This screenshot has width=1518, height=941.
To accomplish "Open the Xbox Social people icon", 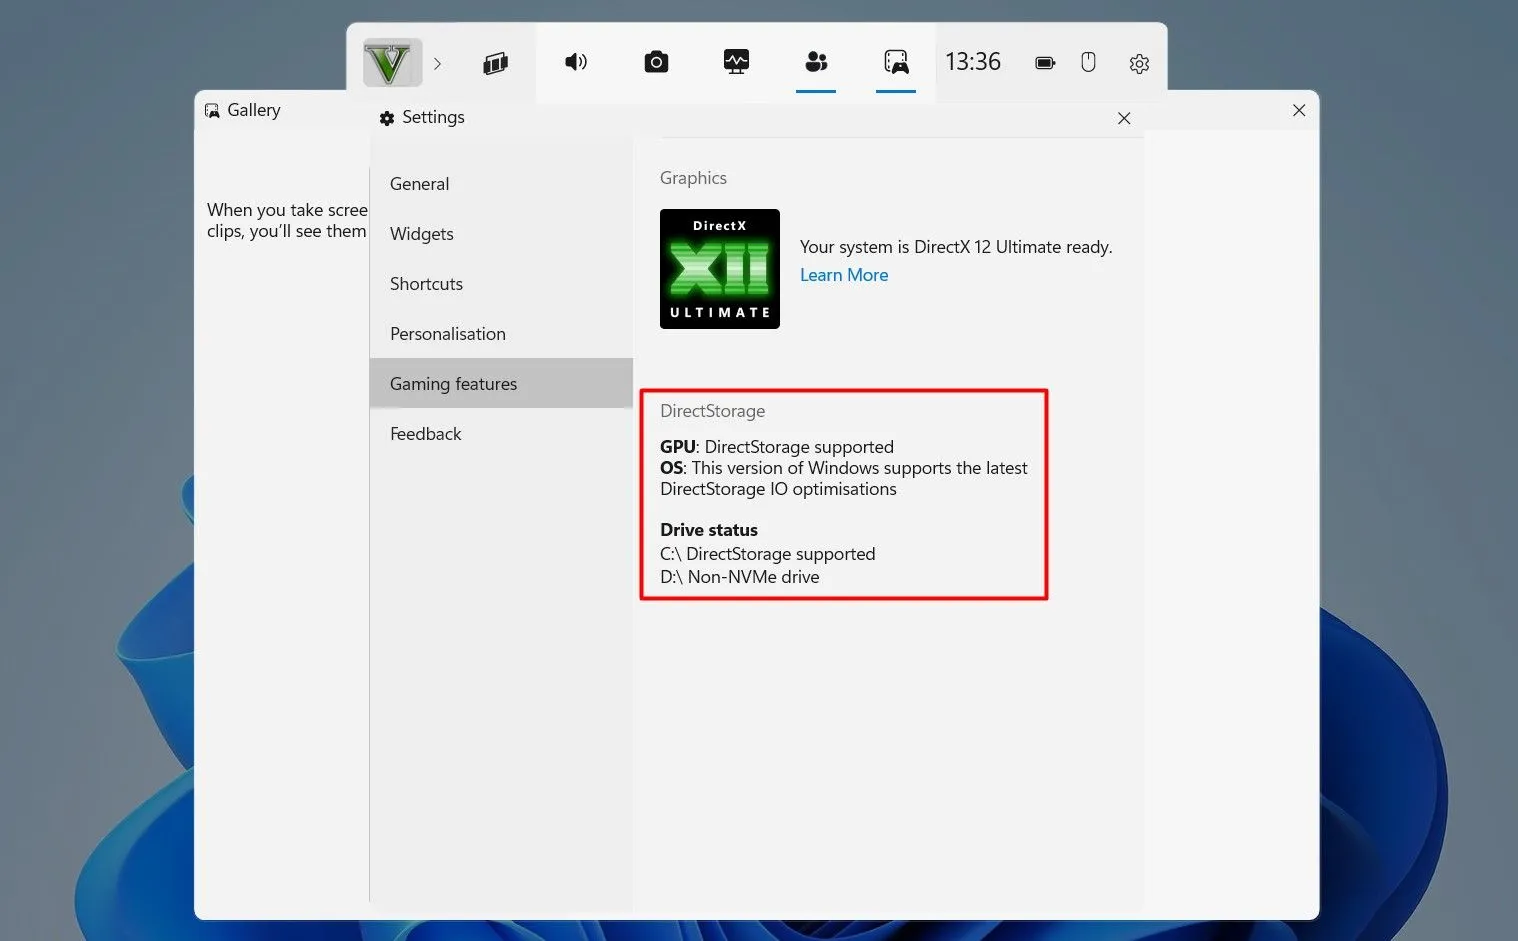I will click(816, 62).
